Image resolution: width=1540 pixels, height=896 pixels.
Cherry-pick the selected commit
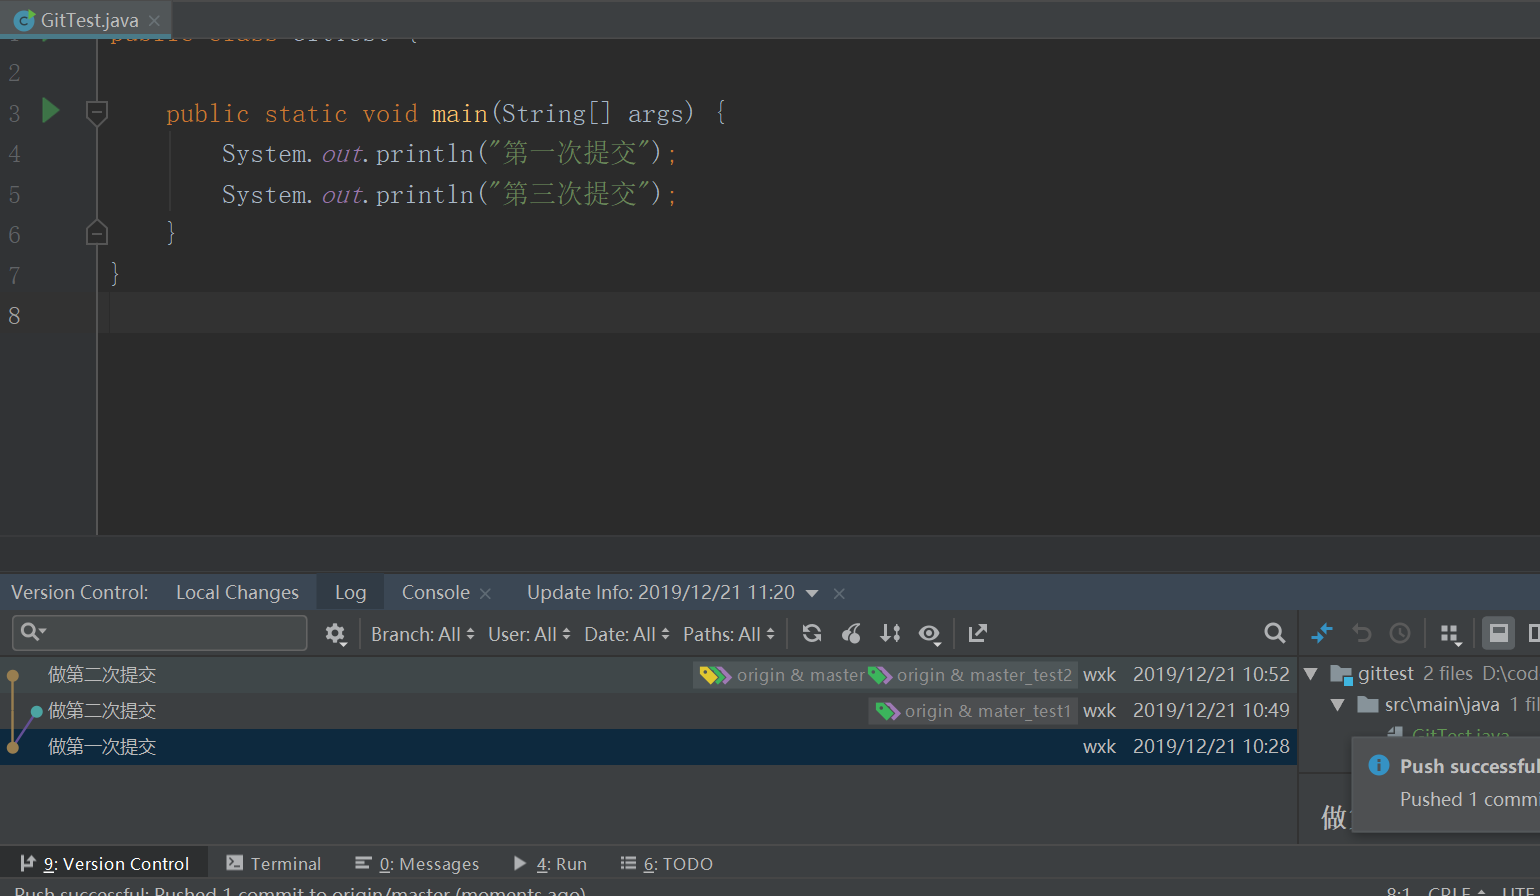(x=851, y=633)
